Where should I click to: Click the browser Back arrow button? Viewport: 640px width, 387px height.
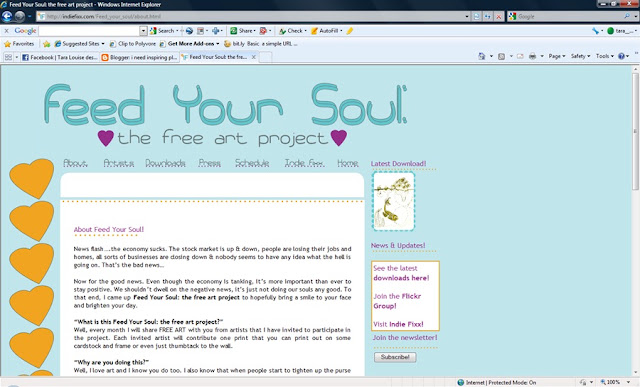click(7, 16)
